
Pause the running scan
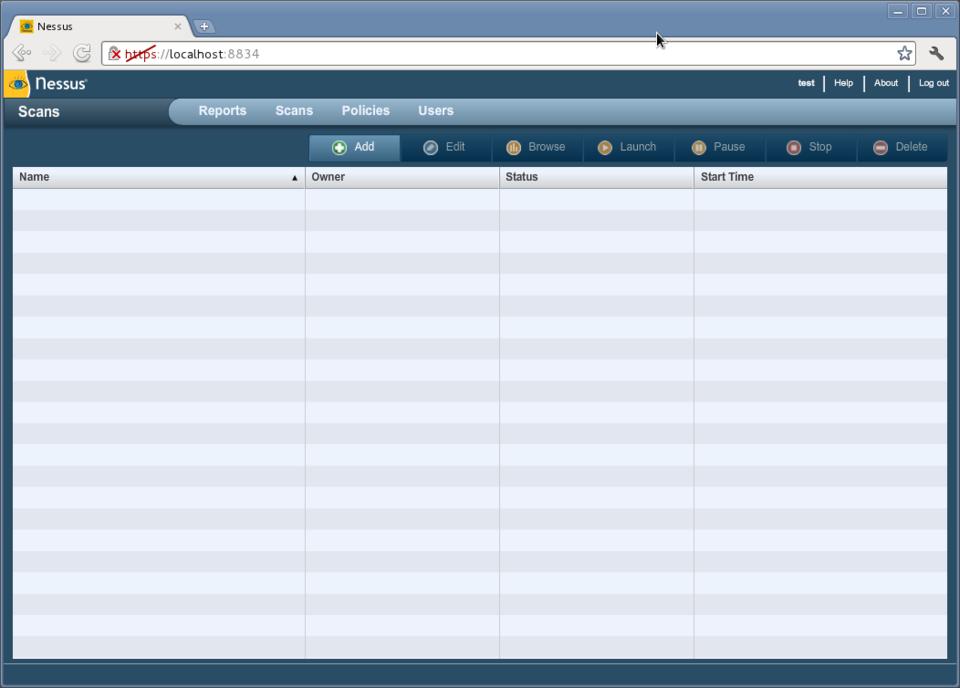tap(718, 147)
